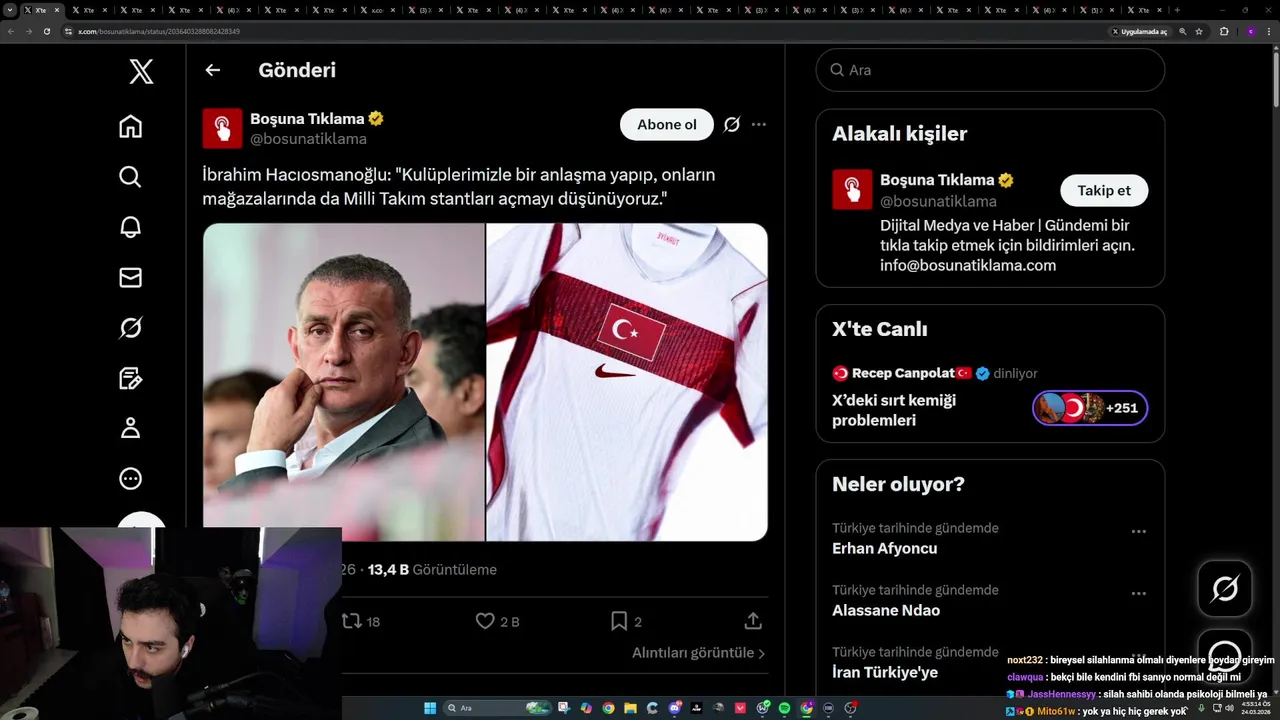
Task: Follow Boşuna Tıklama via Takip et
Action: pos(1104,190)
